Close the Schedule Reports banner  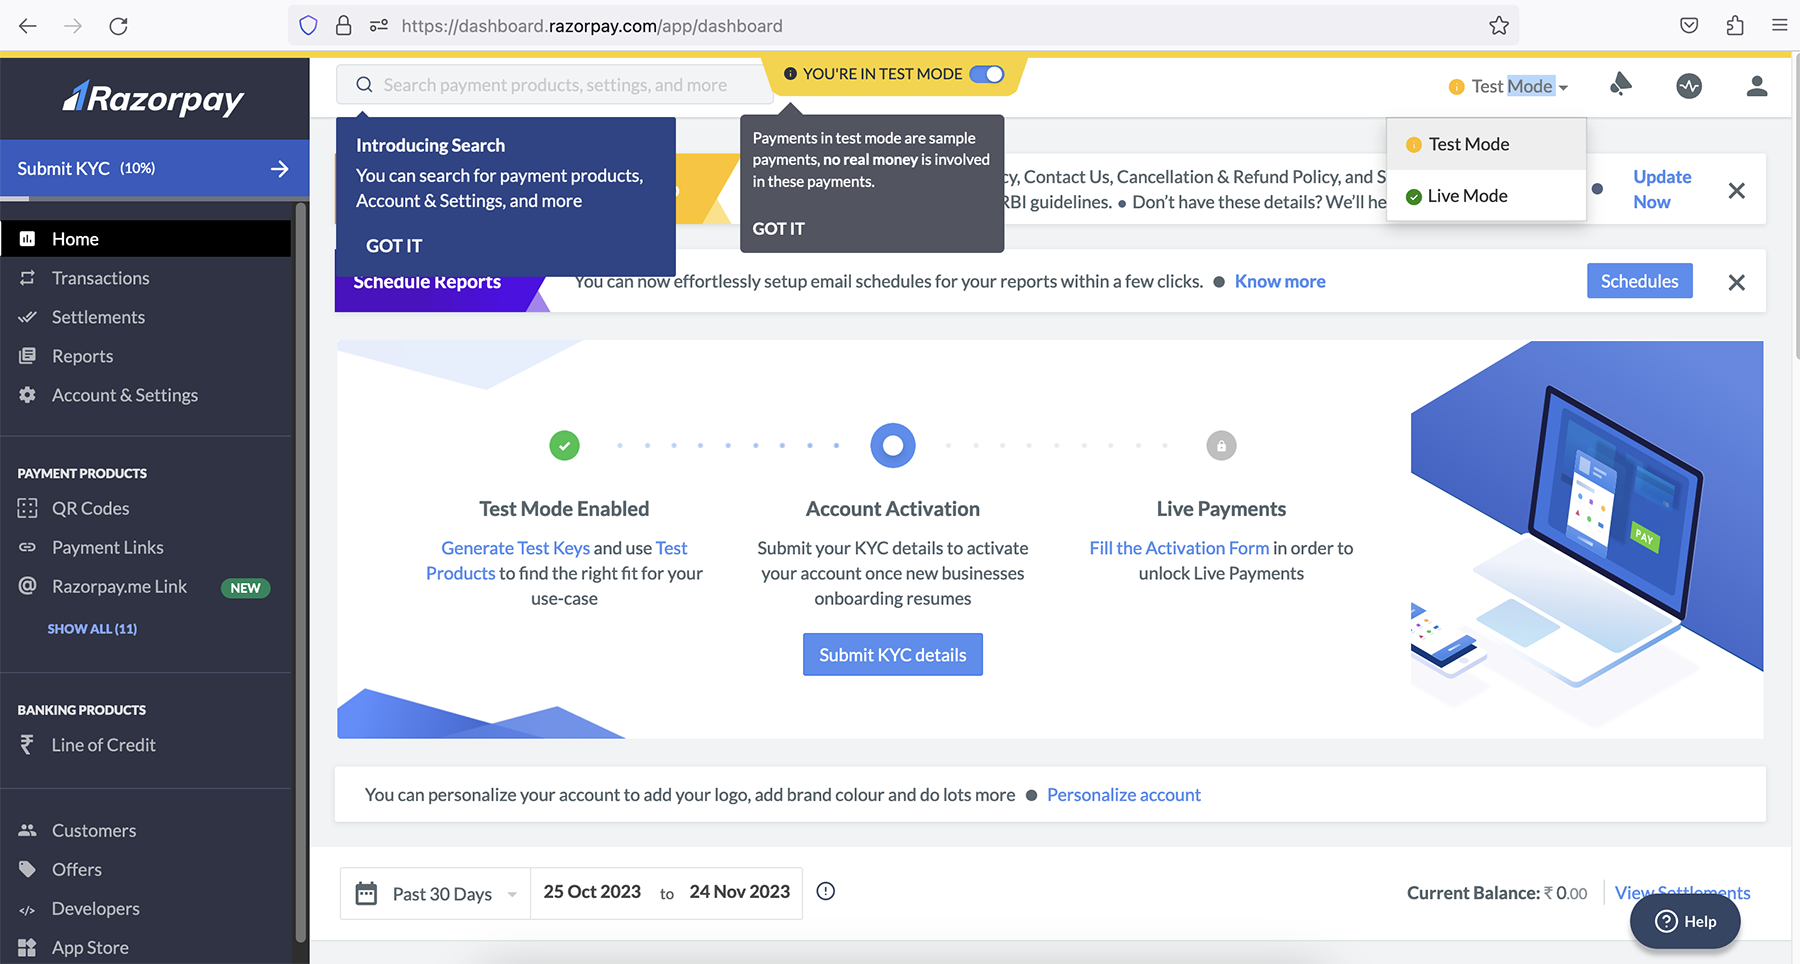point(1737,282)
